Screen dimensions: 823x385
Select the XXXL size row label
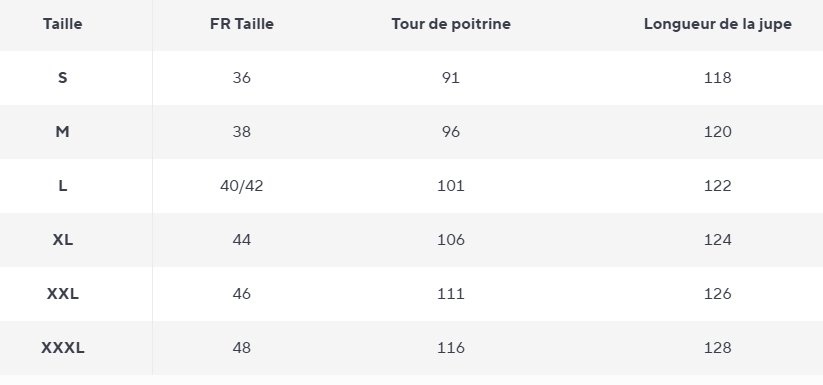62,348
